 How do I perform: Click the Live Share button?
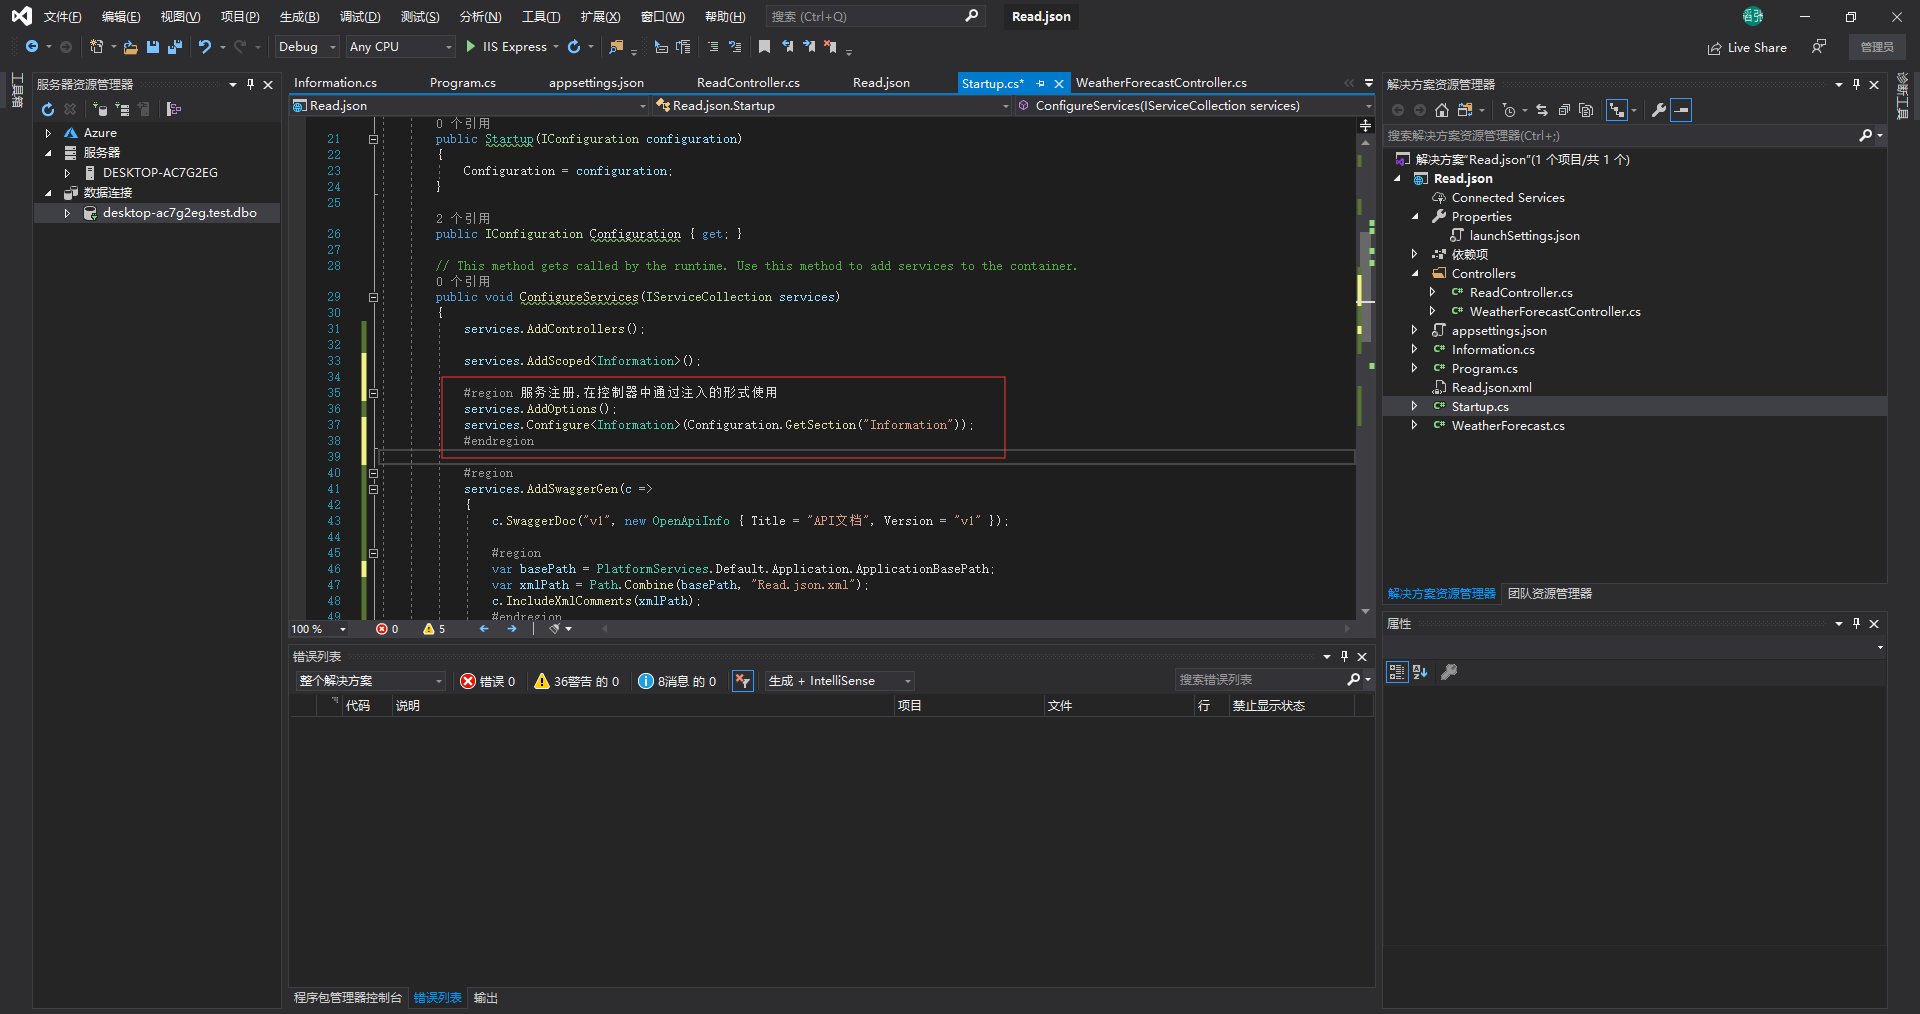pyautogui.click(x=1747, y=47)
